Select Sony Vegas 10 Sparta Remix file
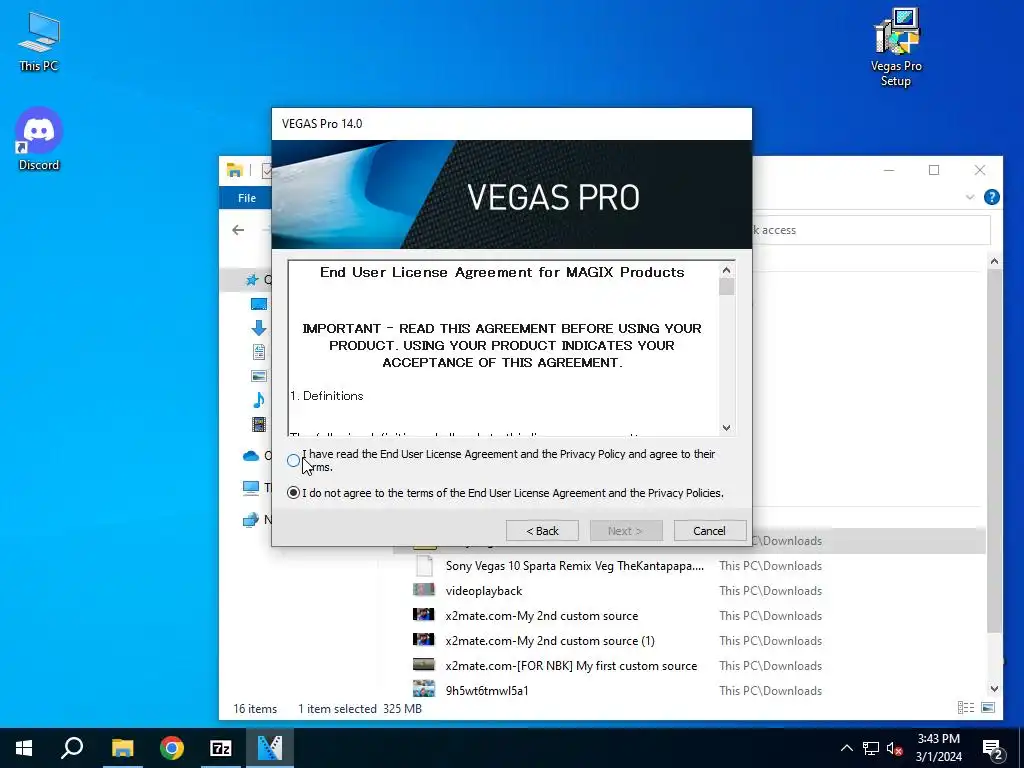Screen dimensions: 1024x768 pyautogui.click(x=575, y=566)
